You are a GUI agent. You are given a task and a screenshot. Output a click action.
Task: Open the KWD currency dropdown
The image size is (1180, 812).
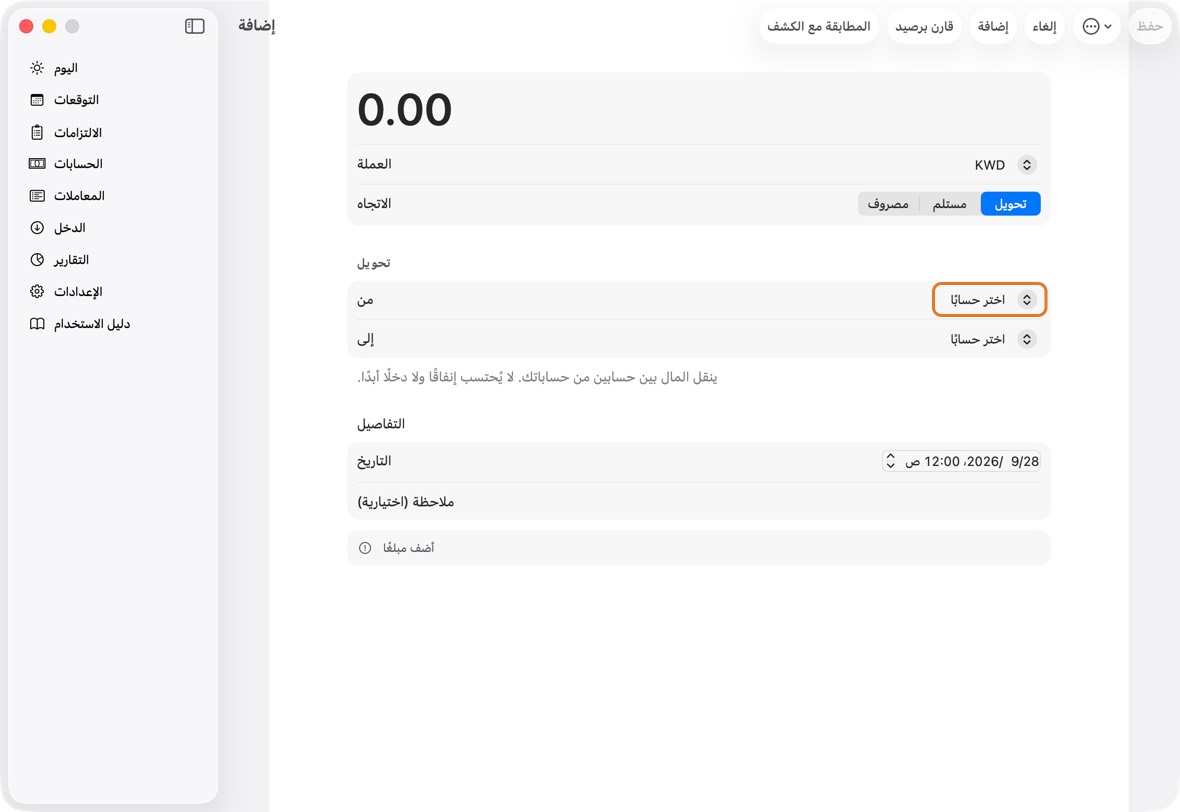(x=1005, y=165)
